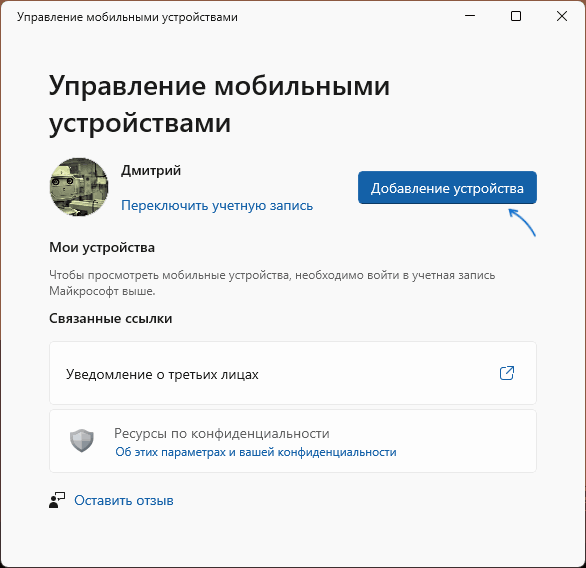Screen dimensions: 586x568
Task: Click the Дмитрий profile avatar picture
Action: (79, 187)
